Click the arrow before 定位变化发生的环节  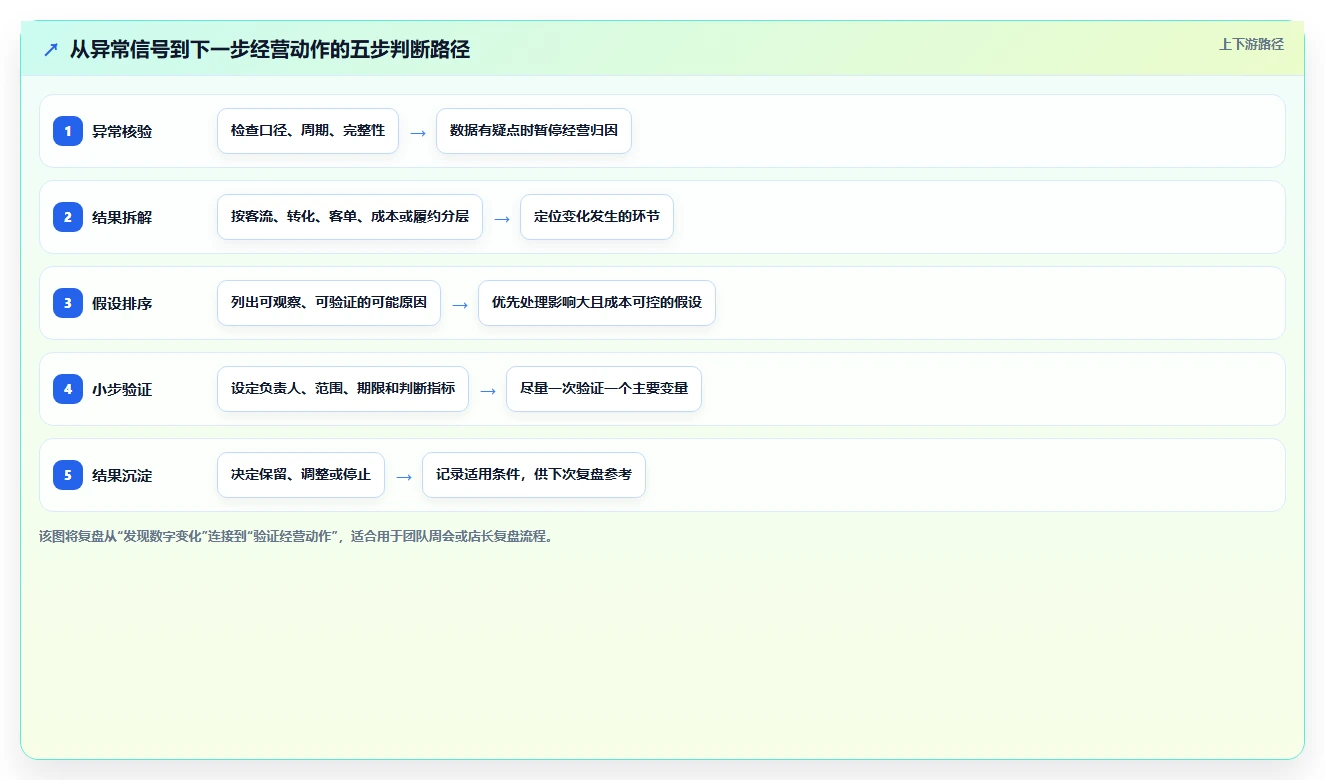tap(502, 218)
